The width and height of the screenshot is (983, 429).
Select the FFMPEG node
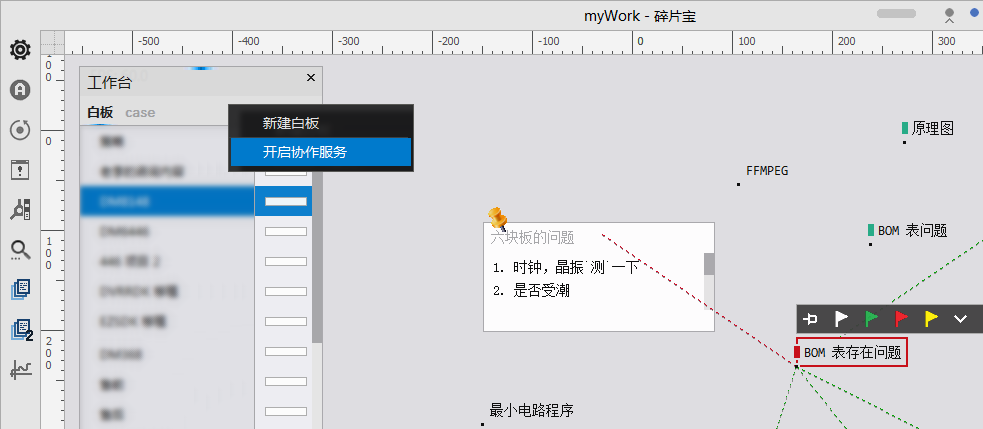[x=767, y=170]
